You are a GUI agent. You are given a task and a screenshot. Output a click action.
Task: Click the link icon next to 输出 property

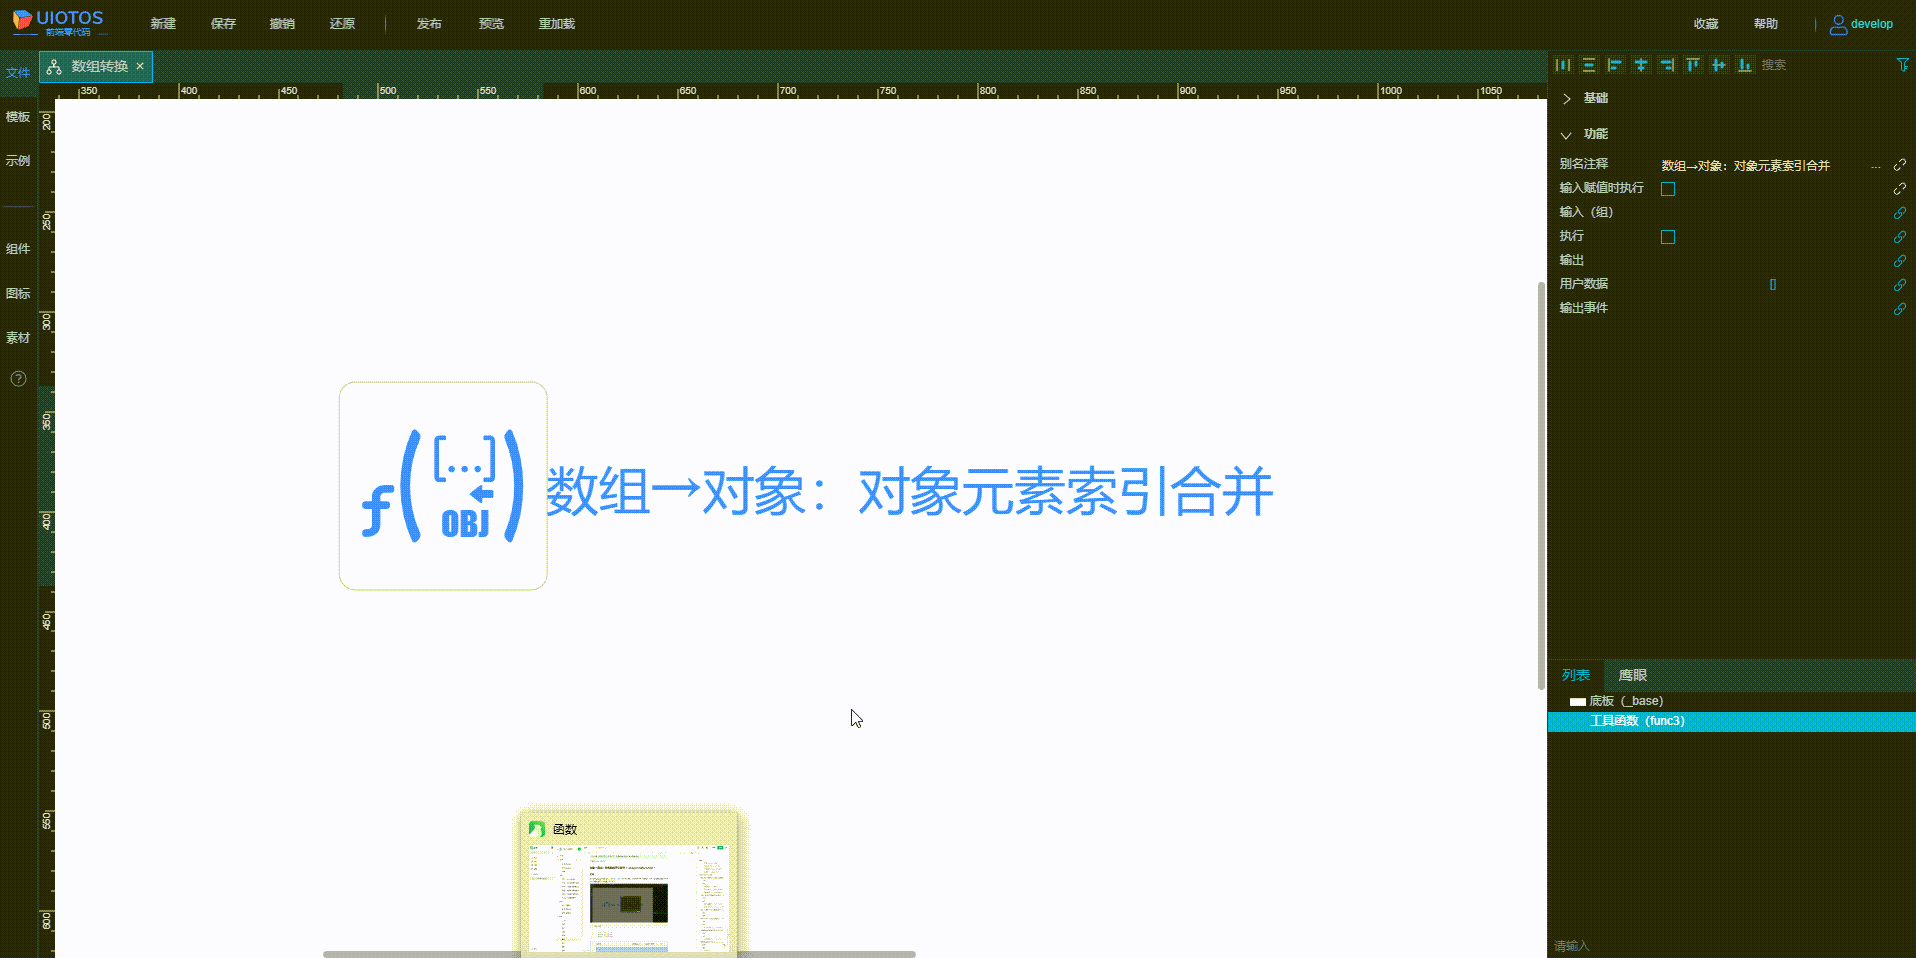coord(1900,261)
